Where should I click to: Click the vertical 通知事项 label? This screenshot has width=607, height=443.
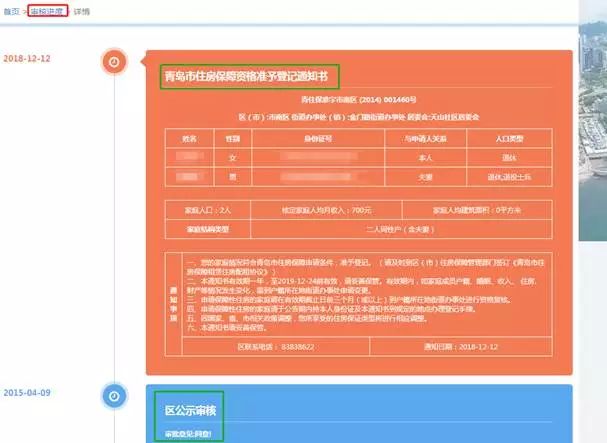point(173,304)
